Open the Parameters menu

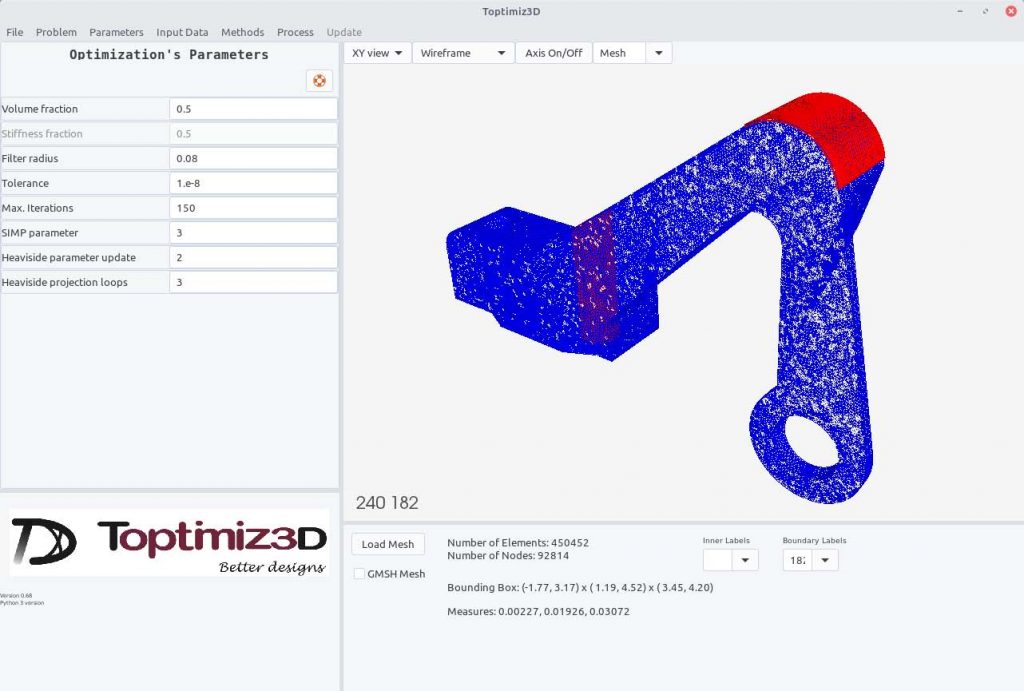(x=116, y=32)
